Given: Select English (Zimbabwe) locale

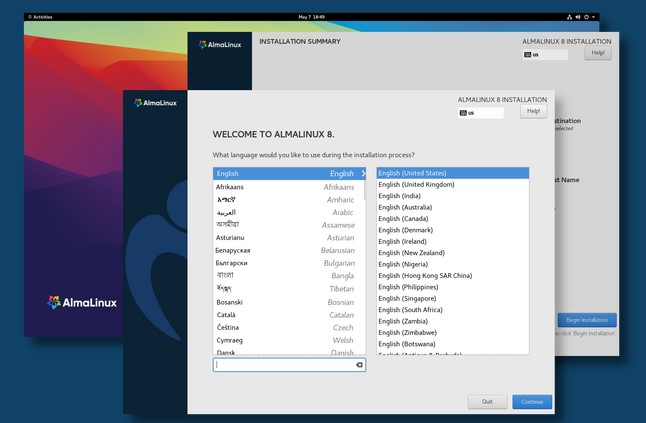Looking at the screenshot, I should click(x=453, y=332).
